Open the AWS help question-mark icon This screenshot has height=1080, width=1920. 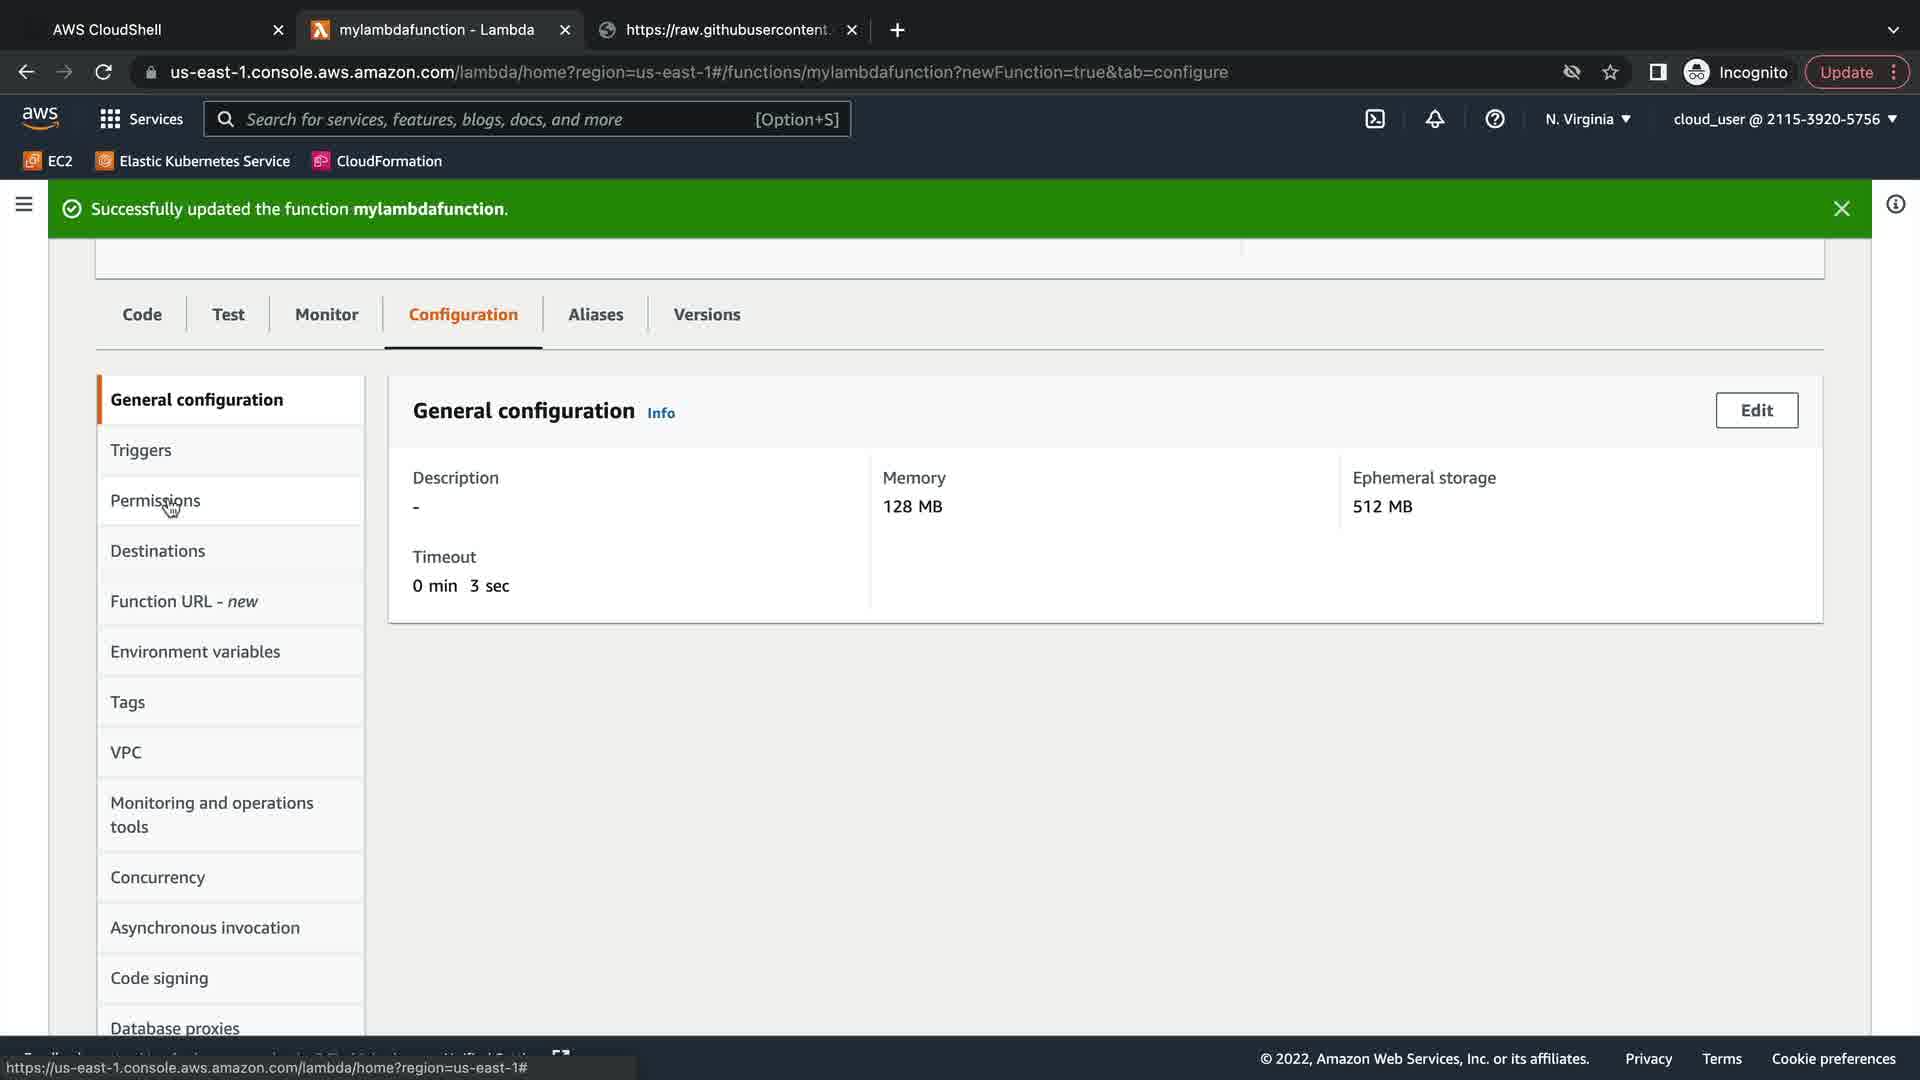coord(1495,119)
